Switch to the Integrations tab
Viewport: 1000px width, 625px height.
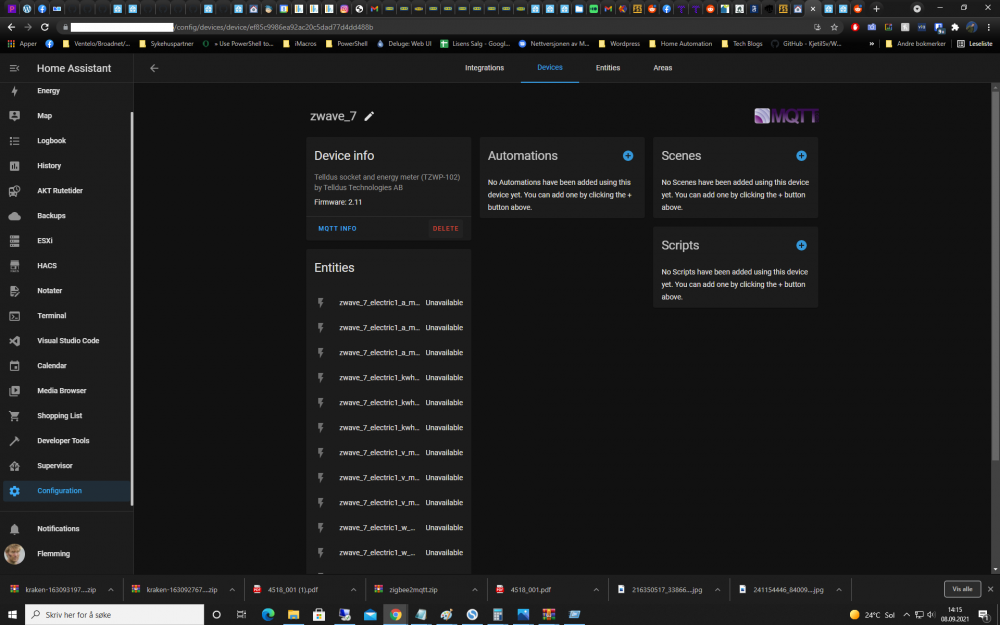[x=484, y=68]
